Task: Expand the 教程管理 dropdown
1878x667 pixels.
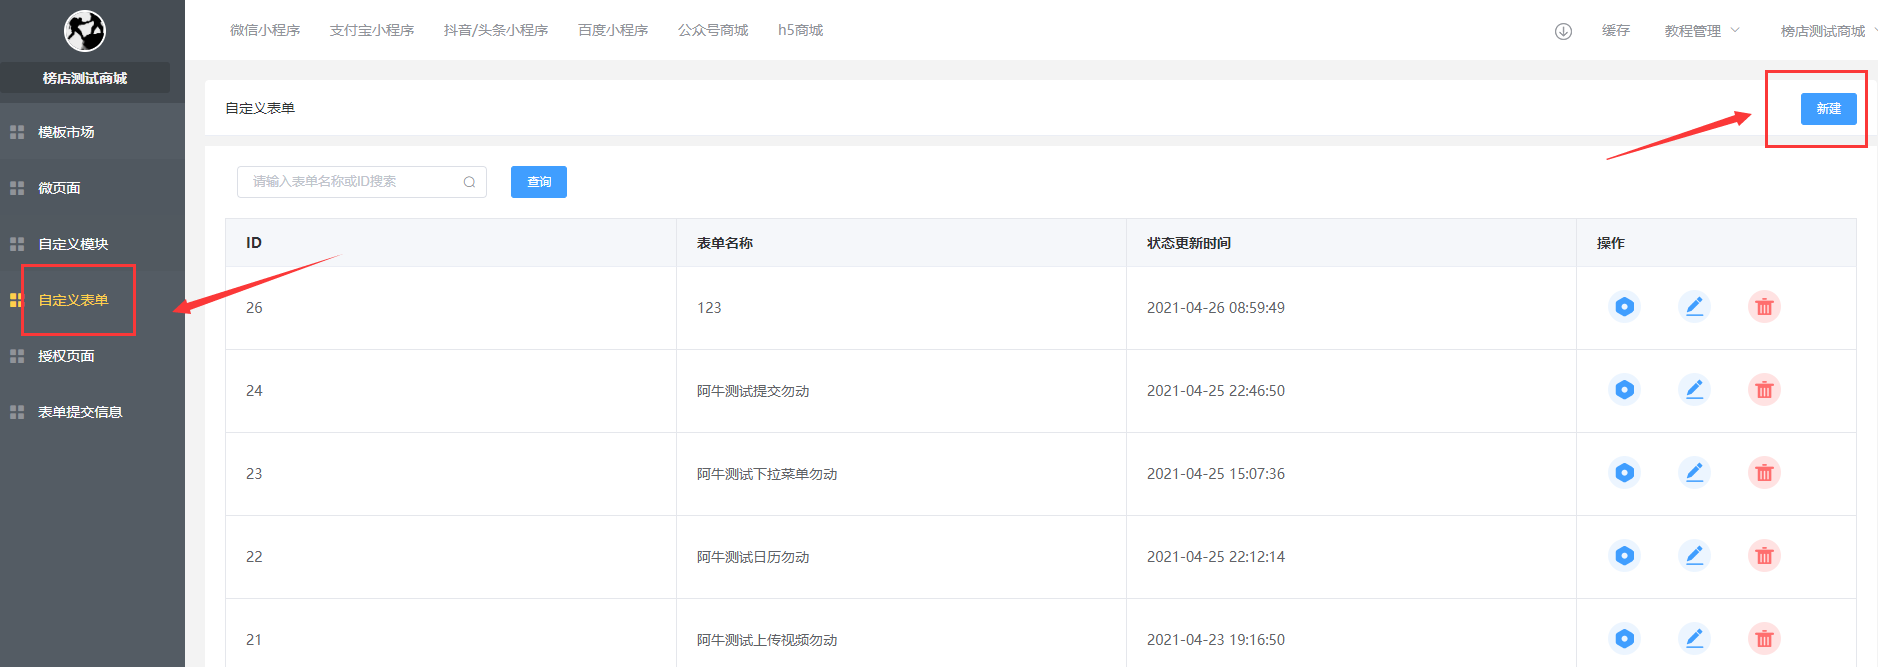Action: click(x=1702, y=31)
